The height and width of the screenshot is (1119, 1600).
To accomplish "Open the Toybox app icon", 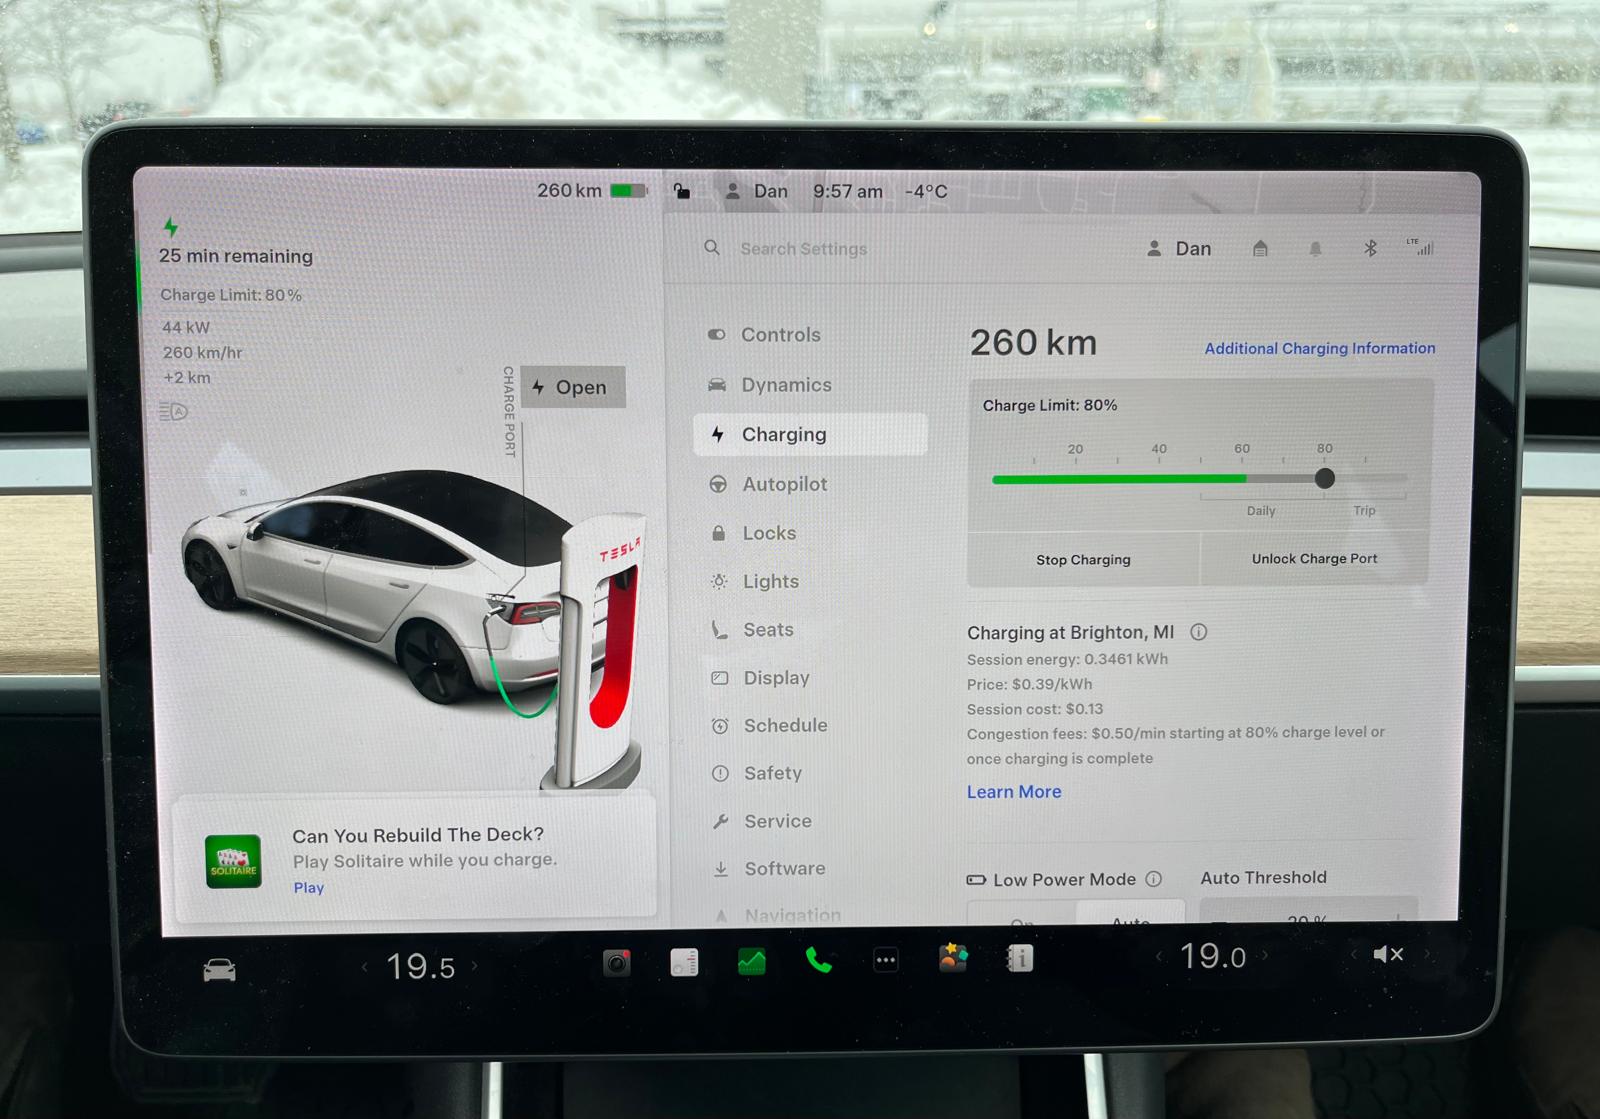I will click(x=952, y=958).
